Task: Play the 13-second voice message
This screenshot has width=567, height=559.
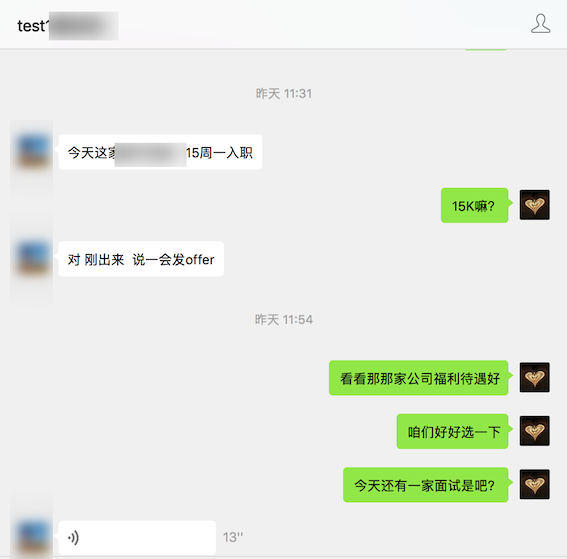Action: coord(137,538)
